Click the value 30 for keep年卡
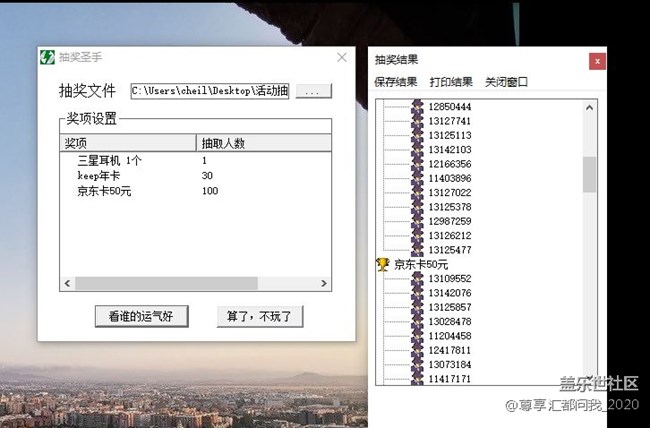Viewport: 650px width, 428px height. coord(207,176)
